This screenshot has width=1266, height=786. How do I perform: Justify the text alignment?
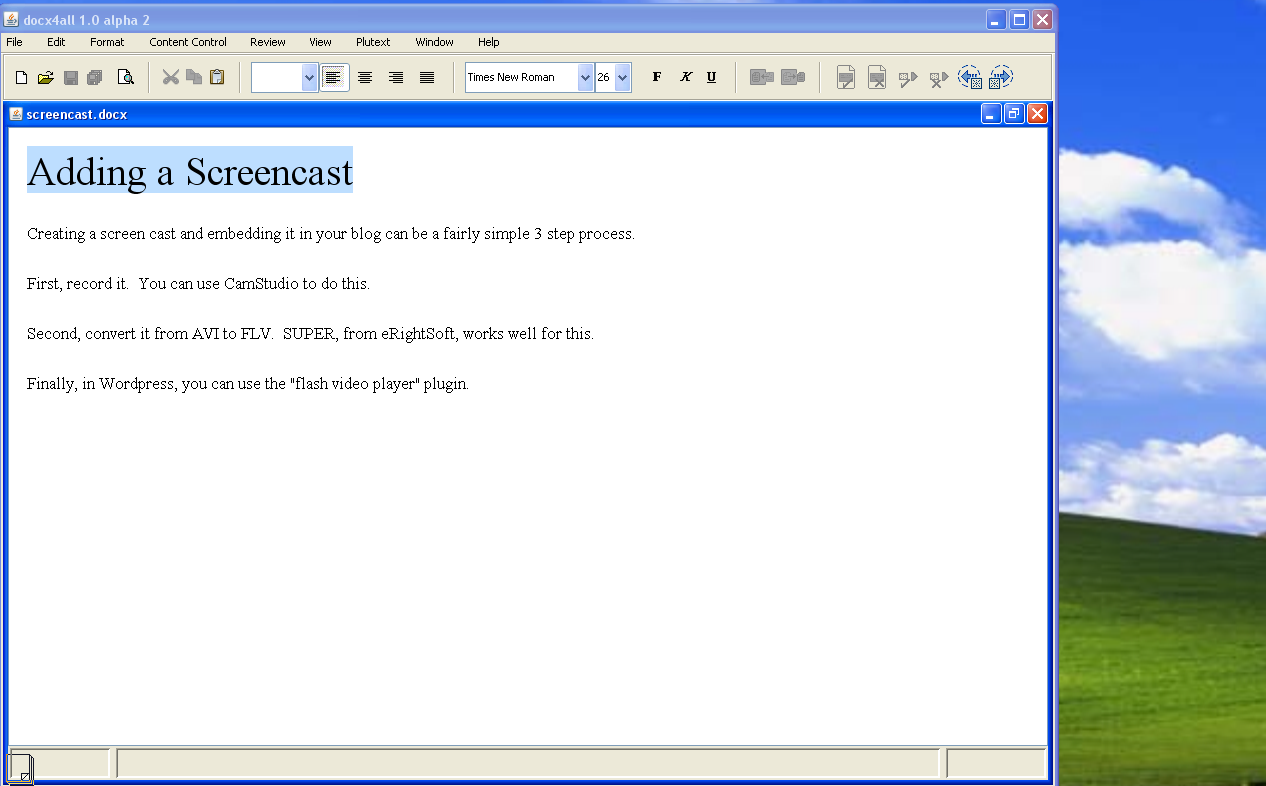point(427,77)
